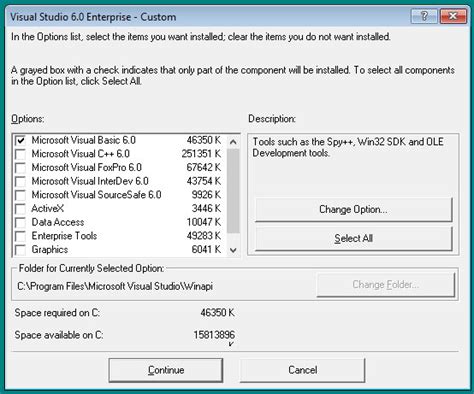
Task: Check the ActiveX component checkbox
Action: coord(20,209)
